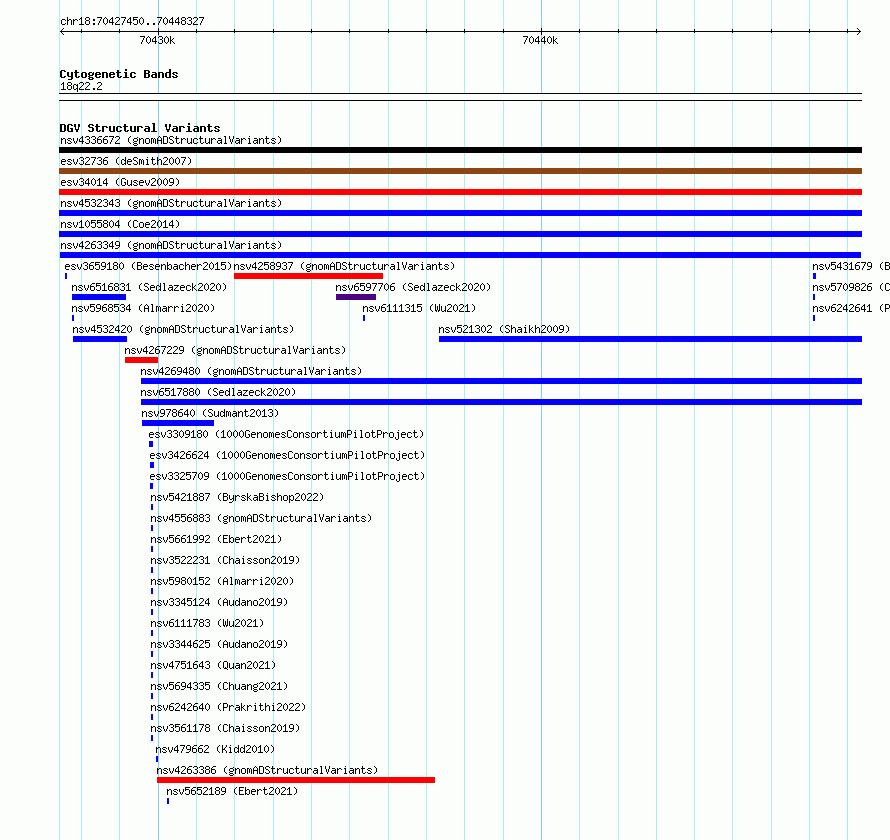Click the purple nsv6597706 variant bar
Image resolution: width=890 pixels, height=840 pixels.
point(356,297)
